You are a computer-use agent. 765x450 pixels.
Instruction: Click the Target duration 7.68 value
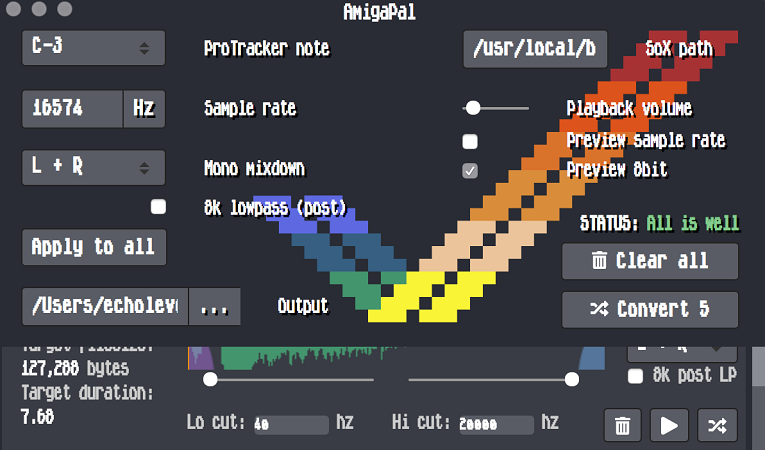tap(38, 417)
